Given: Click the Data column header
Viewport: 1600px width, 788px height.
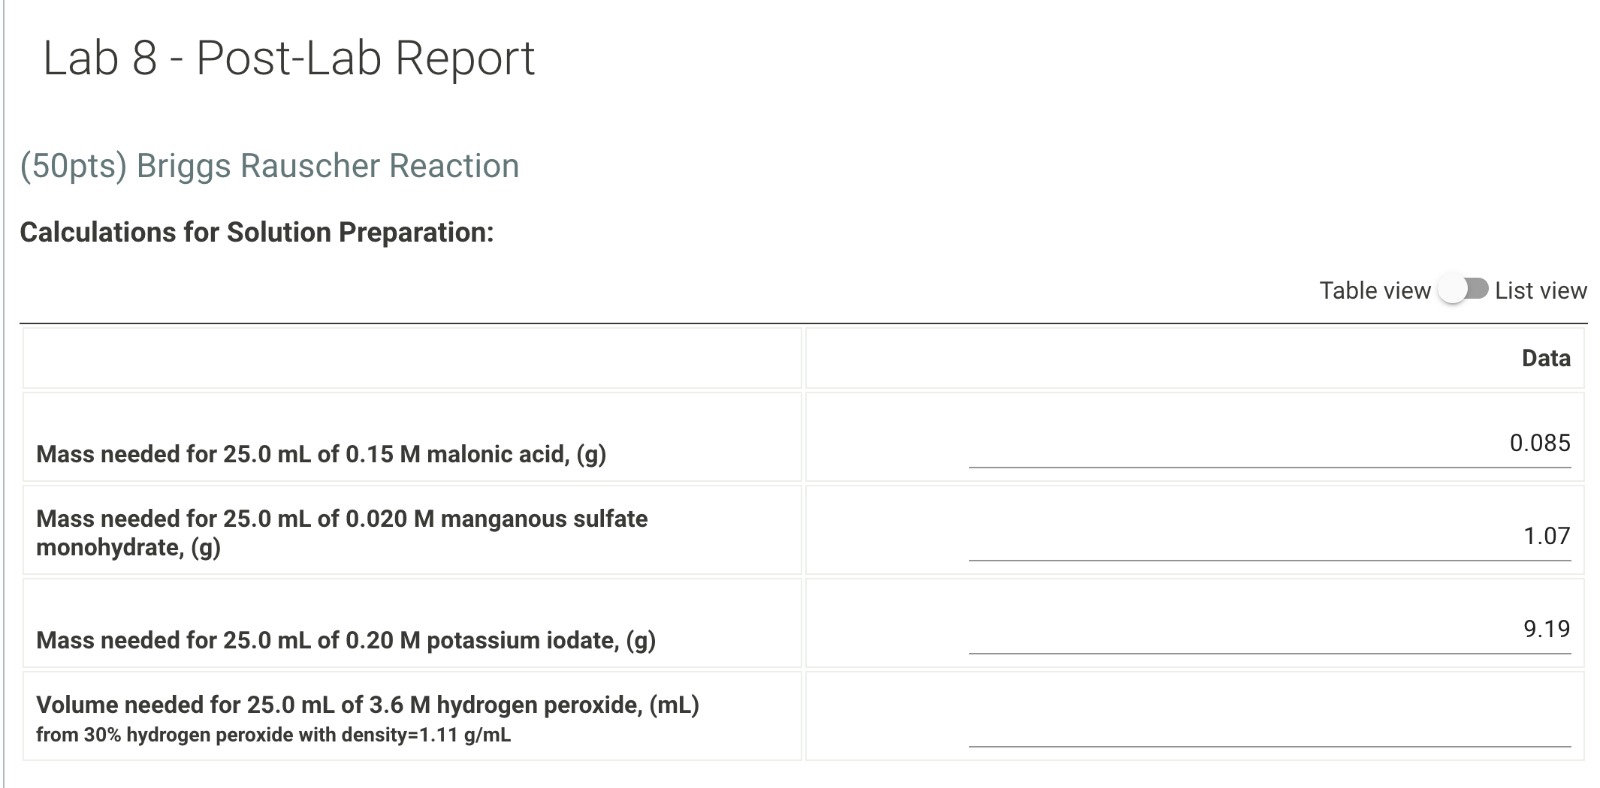Looking at the screenshot, I should pos(1545,357).
